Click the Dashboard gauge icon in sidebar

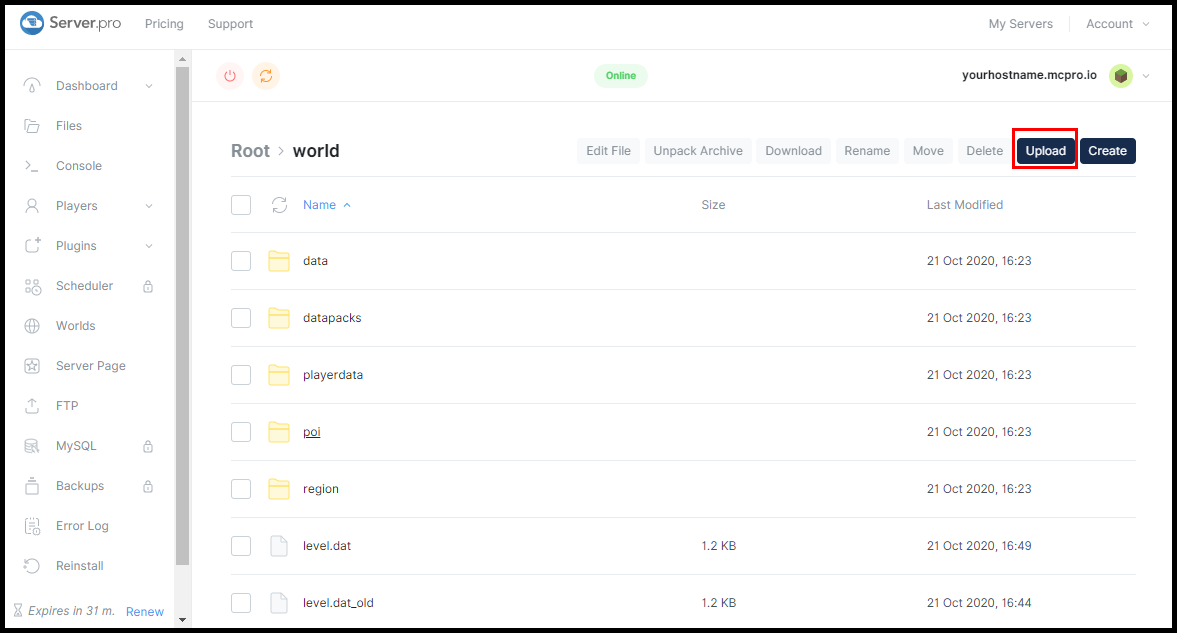coord(32,86)
